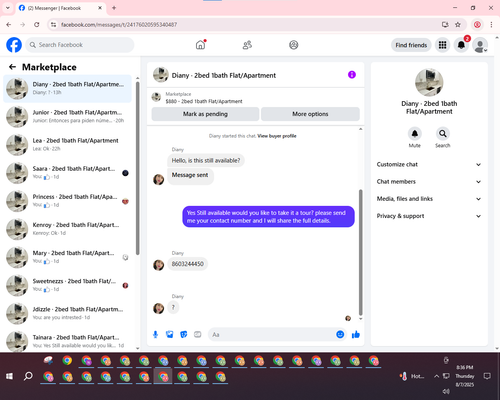Open the Windows notification center
Viewport: 500px width, 400px height.
pyautogui.click(x=487, y=376)
